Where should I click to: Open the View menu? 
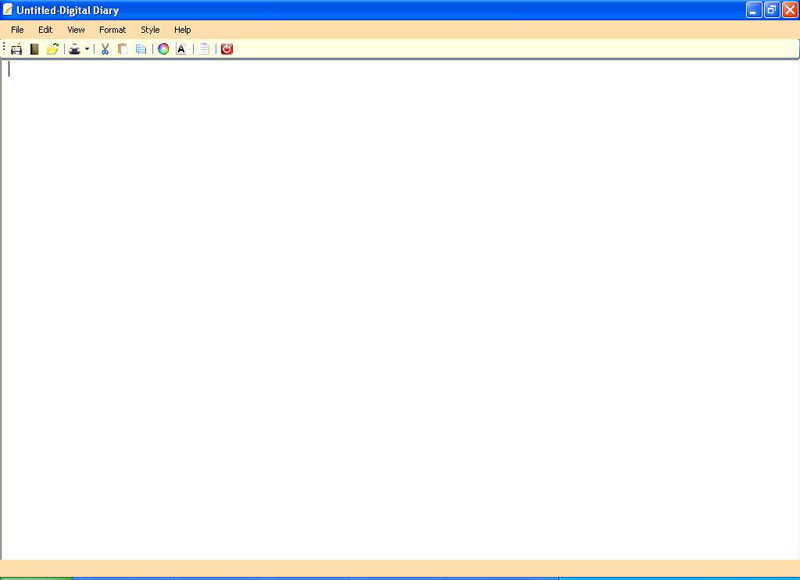76,29
